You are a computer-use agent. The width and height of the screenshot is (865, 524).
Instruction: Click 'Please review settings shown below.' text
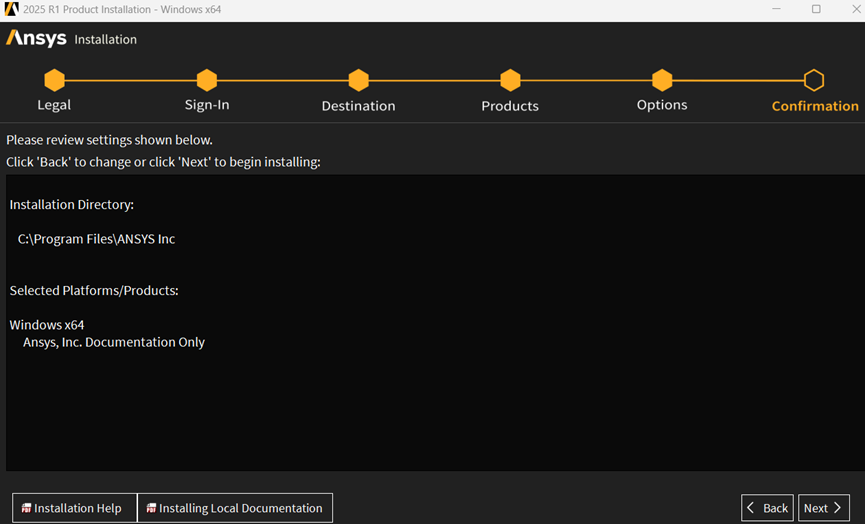pyautogui.click(x=109, y=140)
